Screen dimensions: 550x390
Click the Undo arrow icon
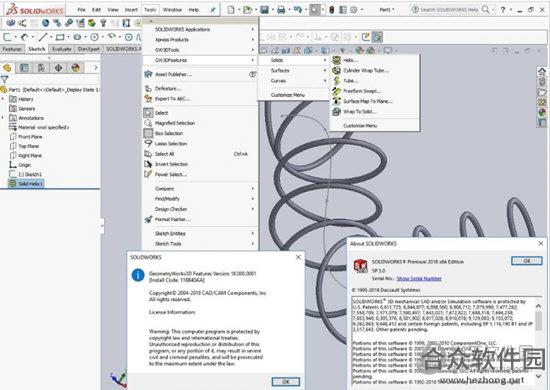[x=297, y=10]
